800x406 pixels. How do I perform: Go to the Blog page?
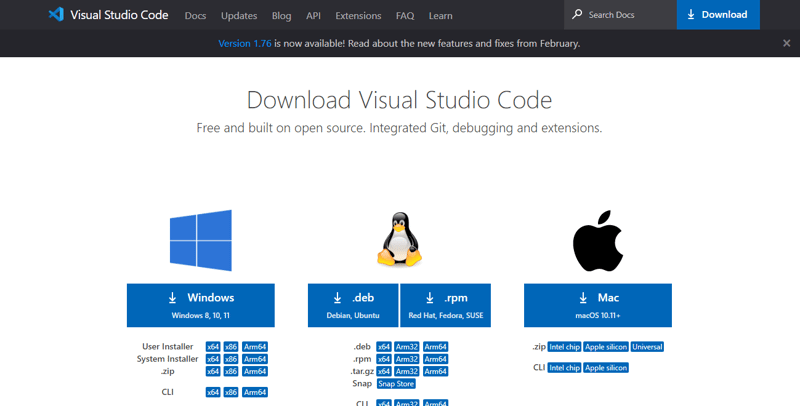pos(281,16)
